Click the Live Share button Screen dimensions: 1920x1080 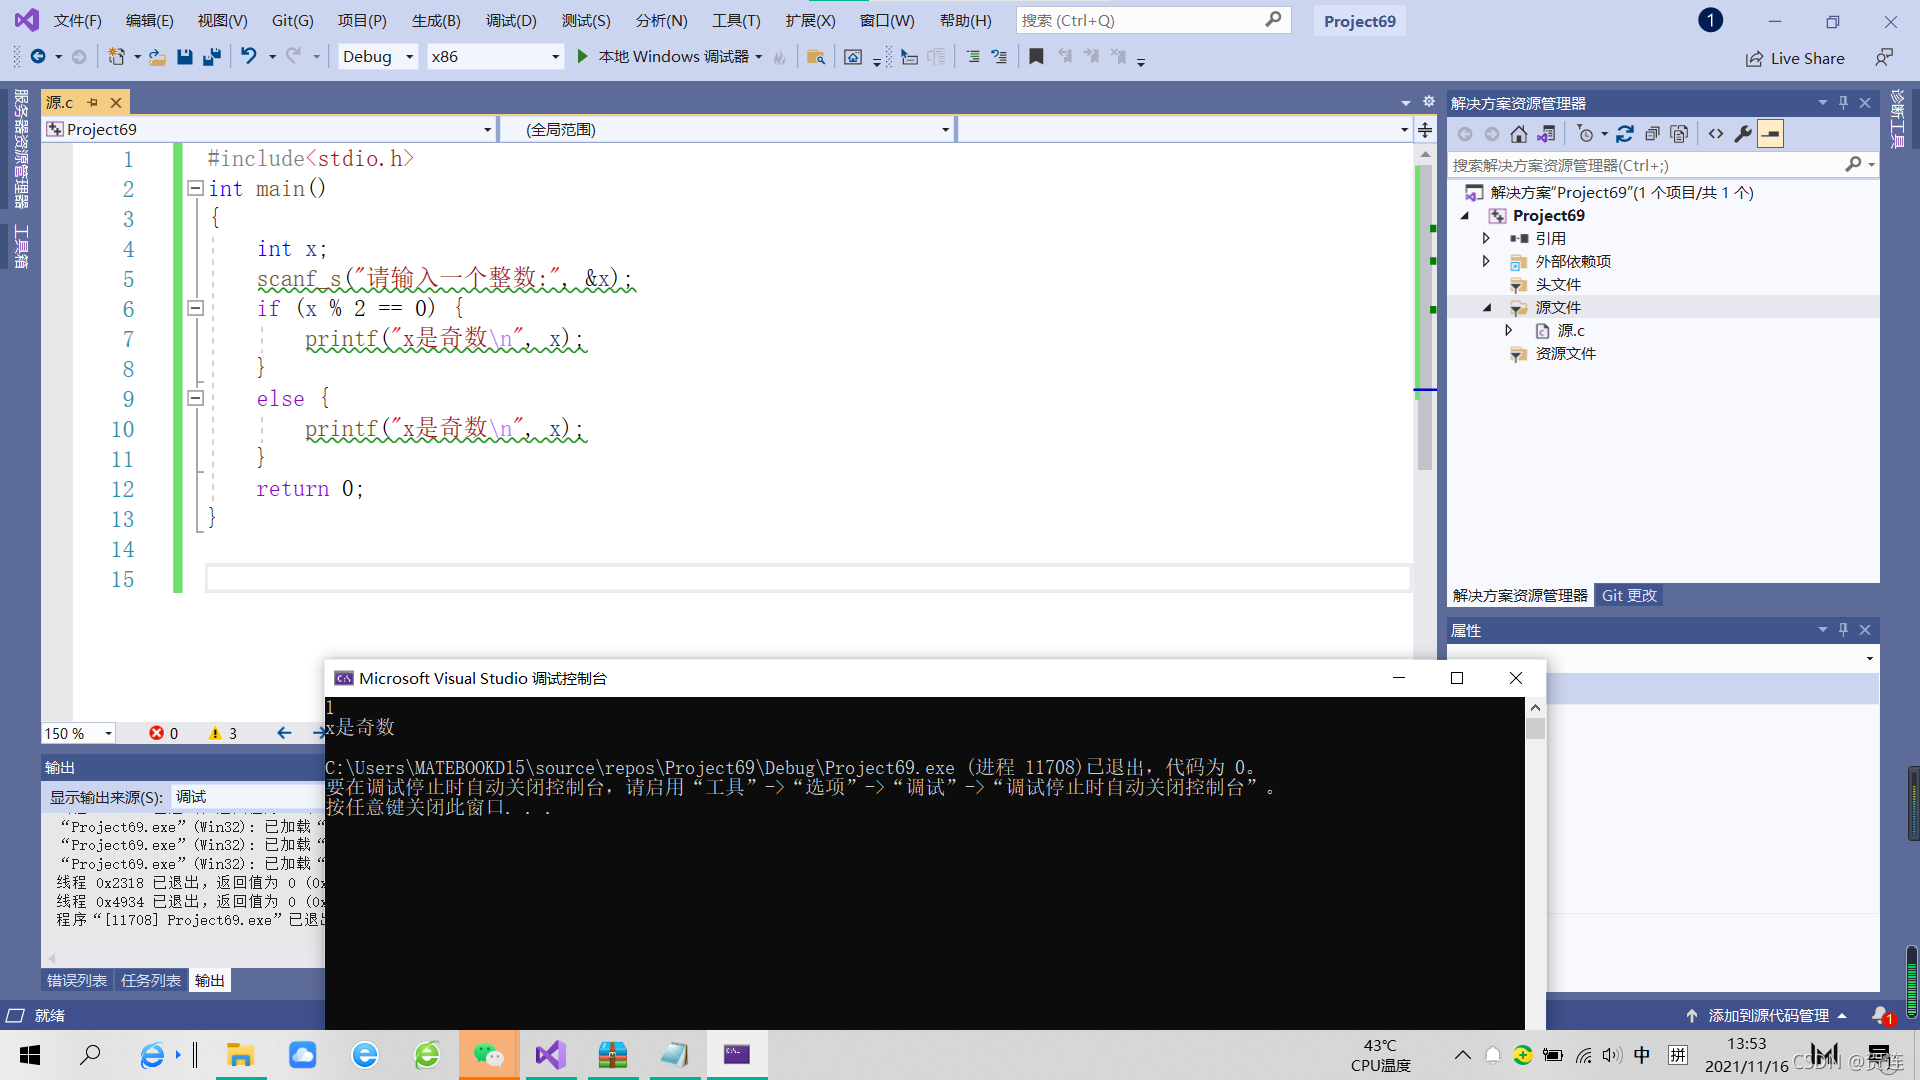click(1795, 58)
